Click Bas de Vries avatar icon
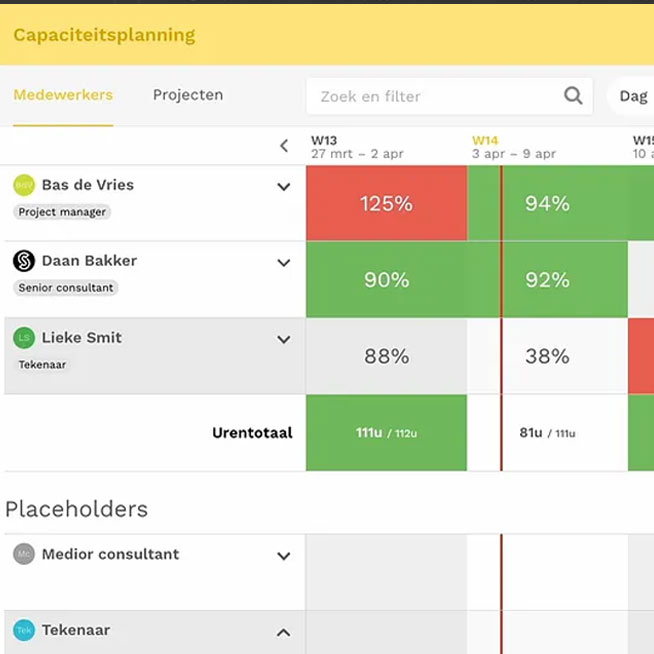The width and height of the screenshot is (654, 654). click(24, 185)
